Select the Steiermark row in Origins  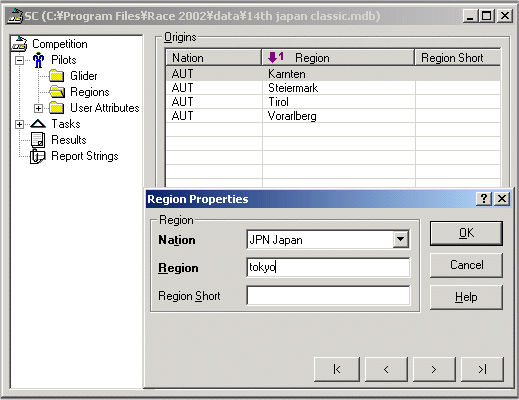pos(333,88)
